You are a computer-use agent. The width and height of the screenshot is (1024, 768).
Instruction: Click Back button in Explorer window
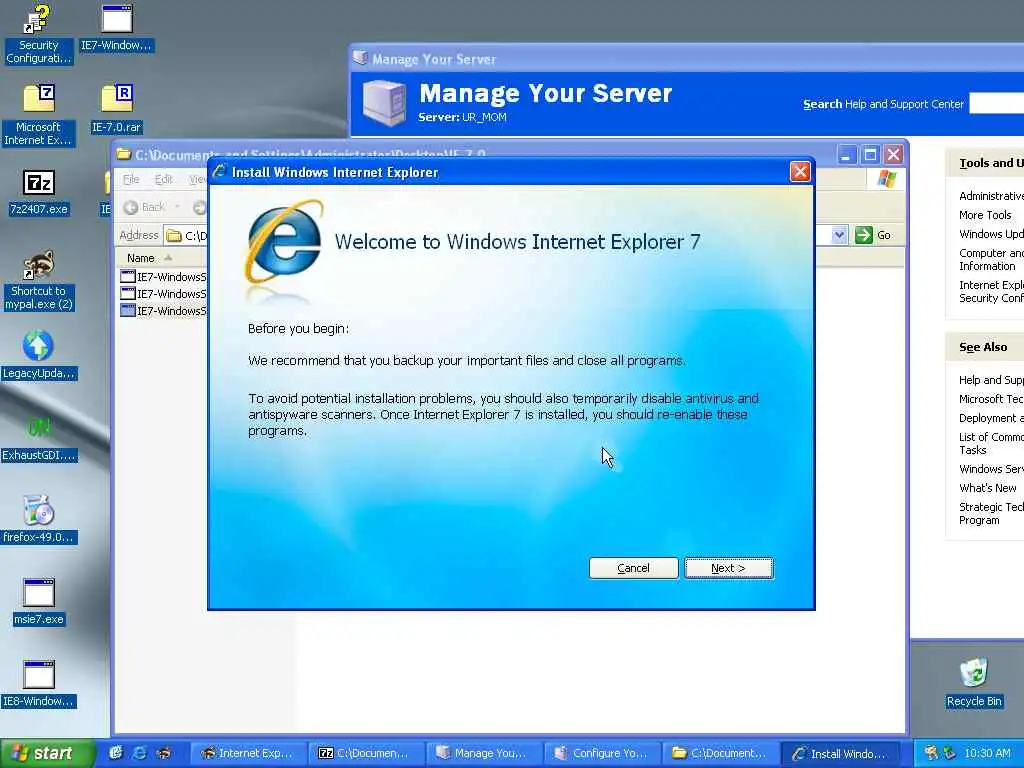click(145, 207)
